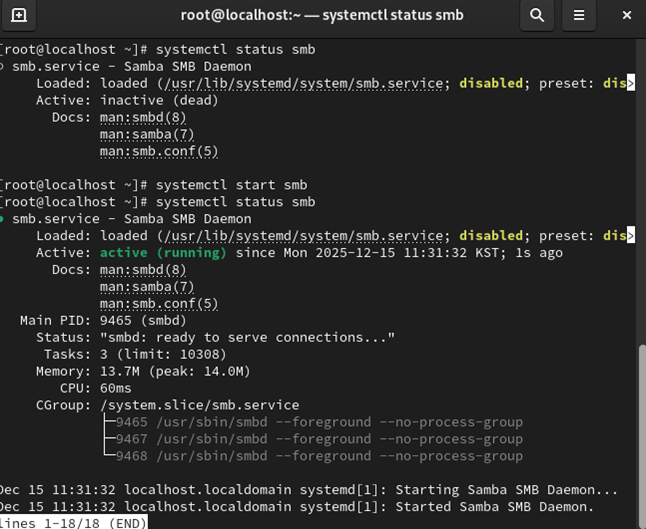
Task: Click 'Main PID: 9465 (smbd)' line
Action: pyautogui.click(x=103, y=321)
